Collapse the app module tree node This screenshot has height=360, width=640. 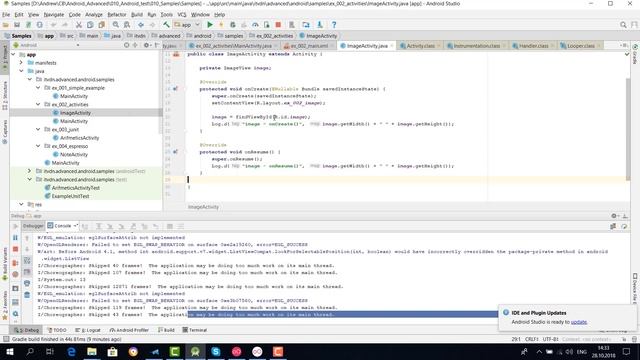tap(13, 54)
